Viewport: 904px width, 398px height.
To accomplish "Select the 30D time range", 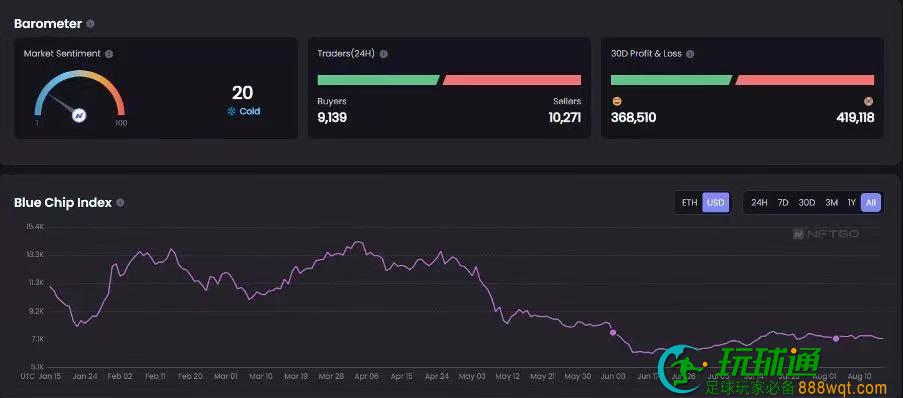I will click(x=807, y=202).
